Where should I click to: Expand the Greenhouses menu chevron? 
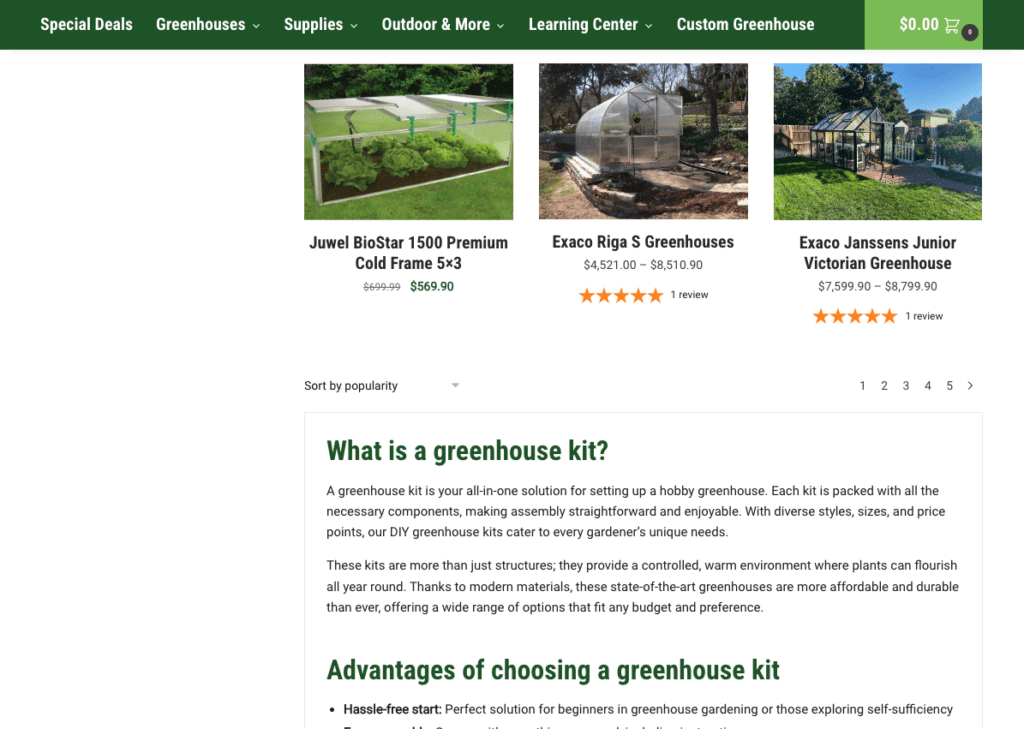tap(257, 26)
